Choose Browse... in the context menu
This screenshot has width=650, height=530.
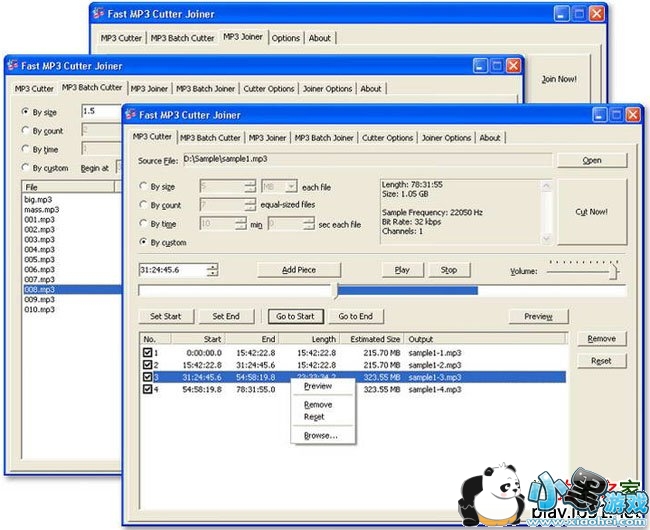320,436
